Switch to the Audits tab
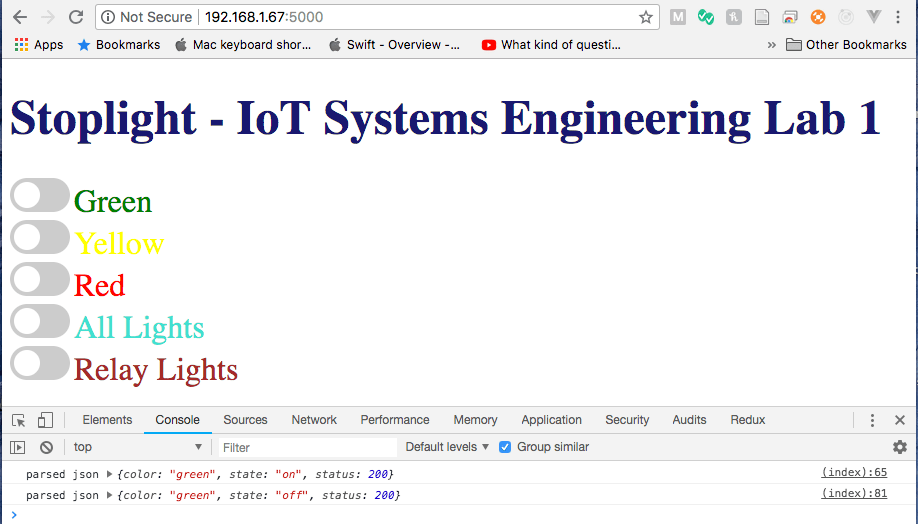The width and height of the screenshot is (918, 524). point(689,420)
